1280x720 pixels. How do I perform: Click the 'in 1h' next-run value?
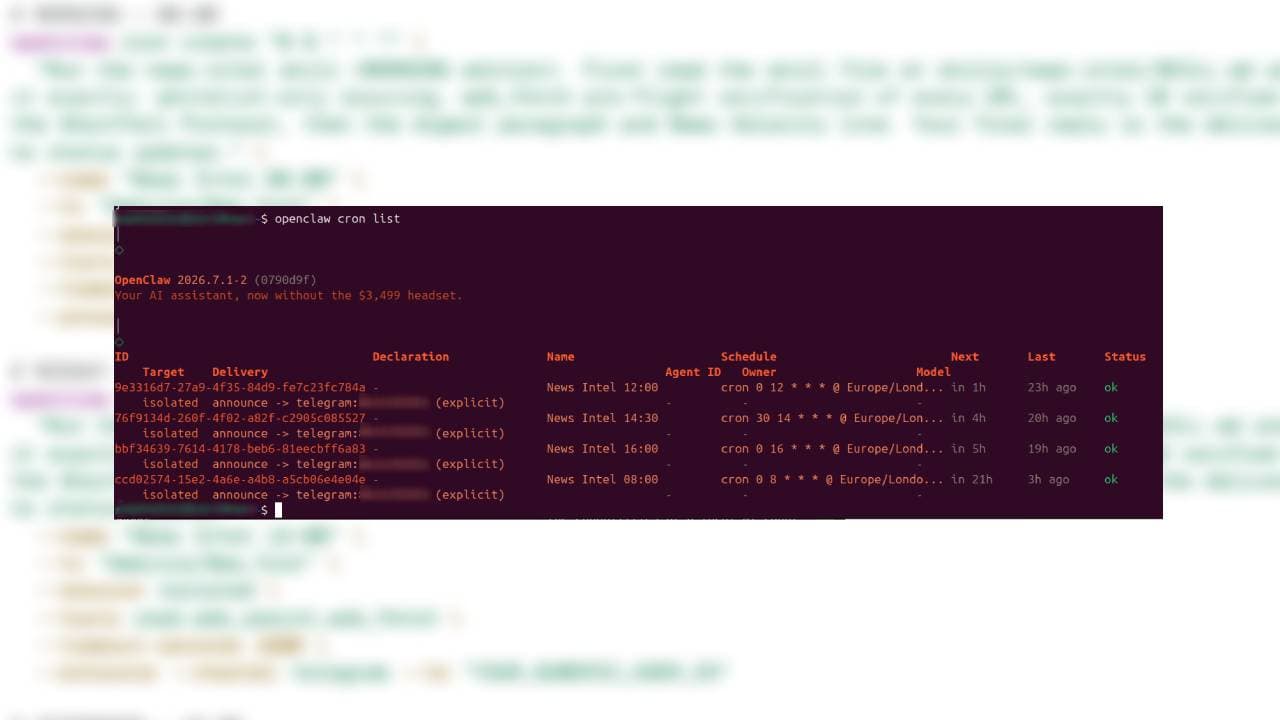tap(968, 387)
